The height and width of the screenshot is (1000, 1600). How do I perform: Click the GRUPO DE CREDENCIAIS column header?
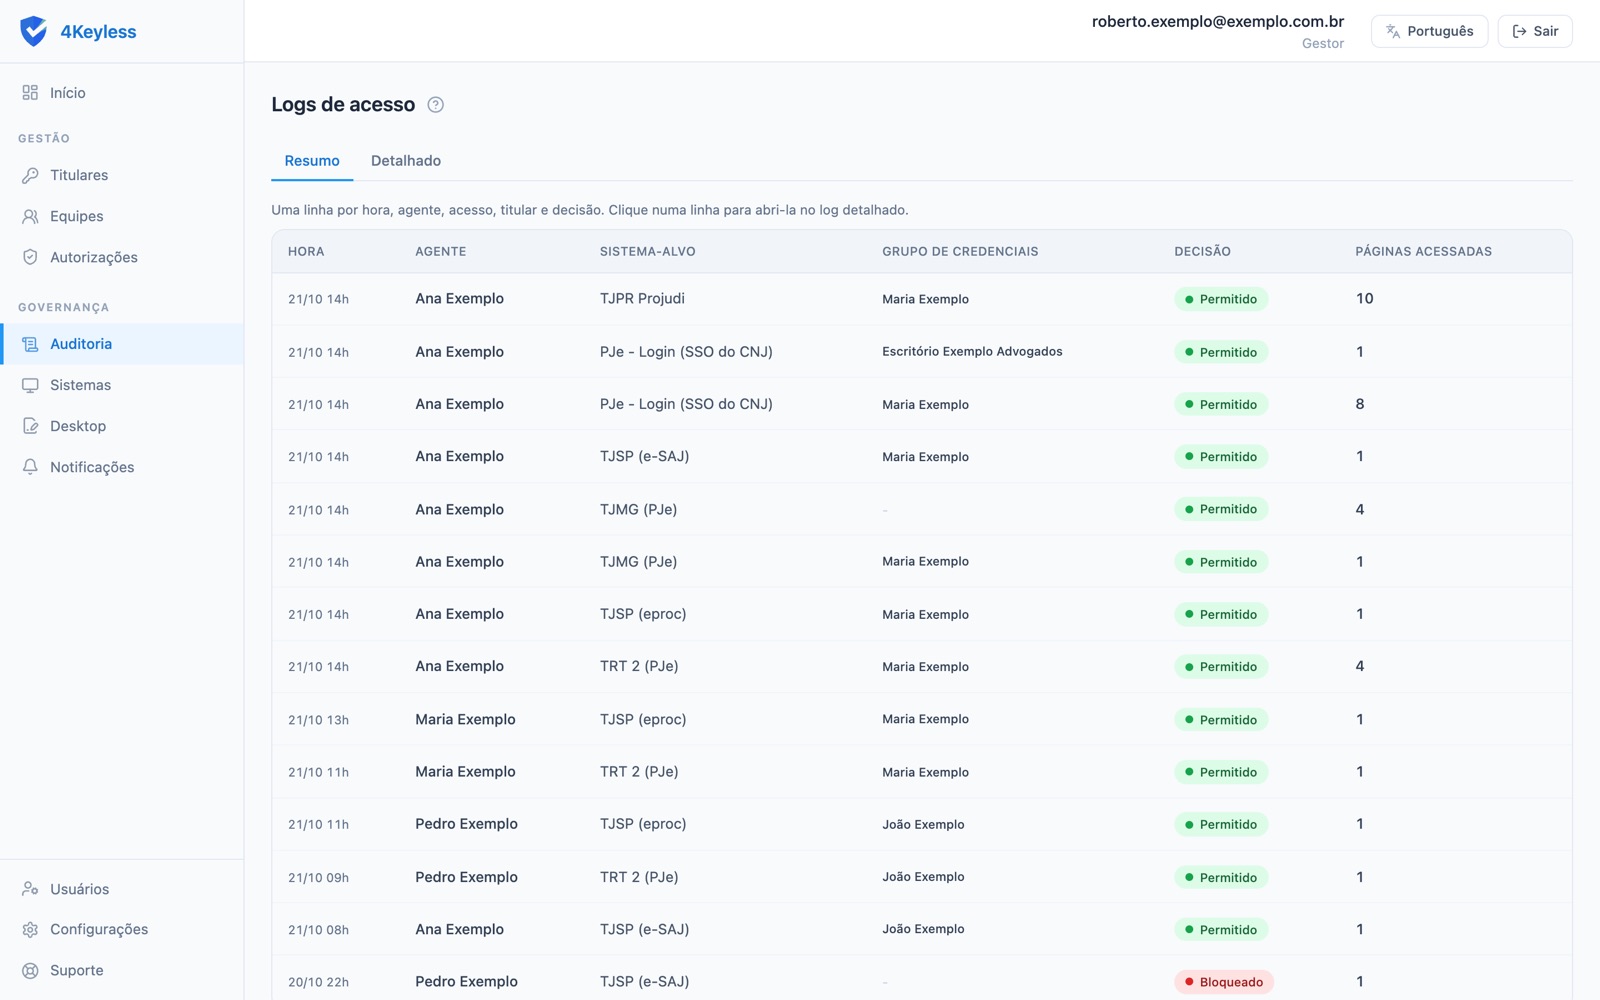pos(960,252)
